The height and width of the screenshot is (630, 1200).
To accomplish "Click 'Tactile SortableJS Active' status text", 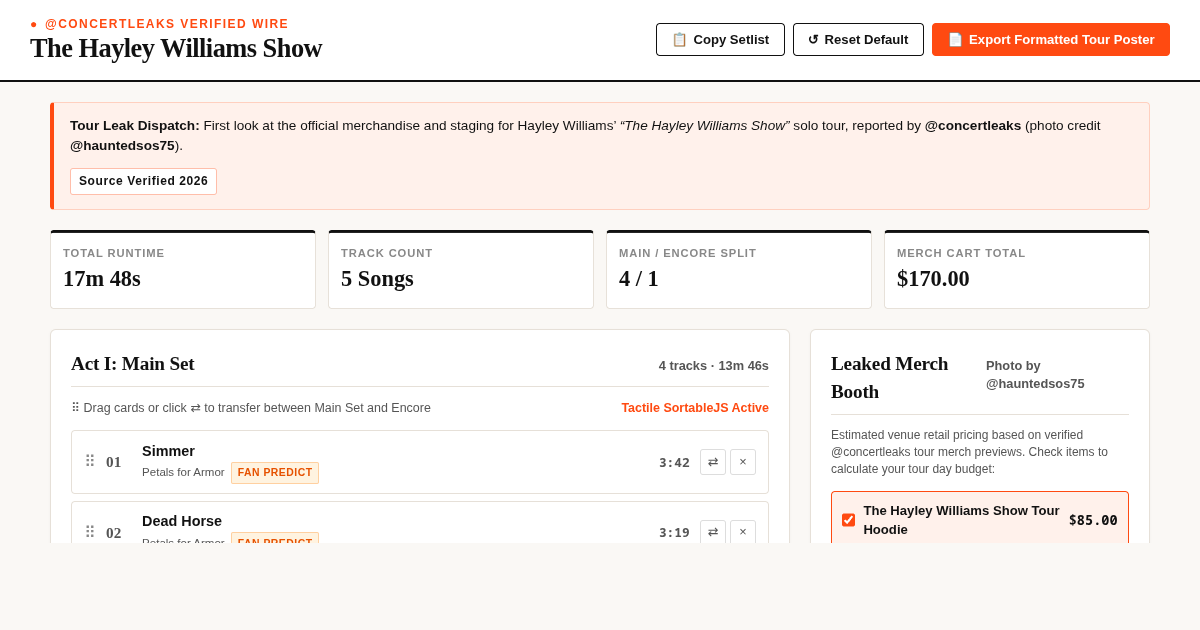I will pyautogui.click(x=695, y=408).
